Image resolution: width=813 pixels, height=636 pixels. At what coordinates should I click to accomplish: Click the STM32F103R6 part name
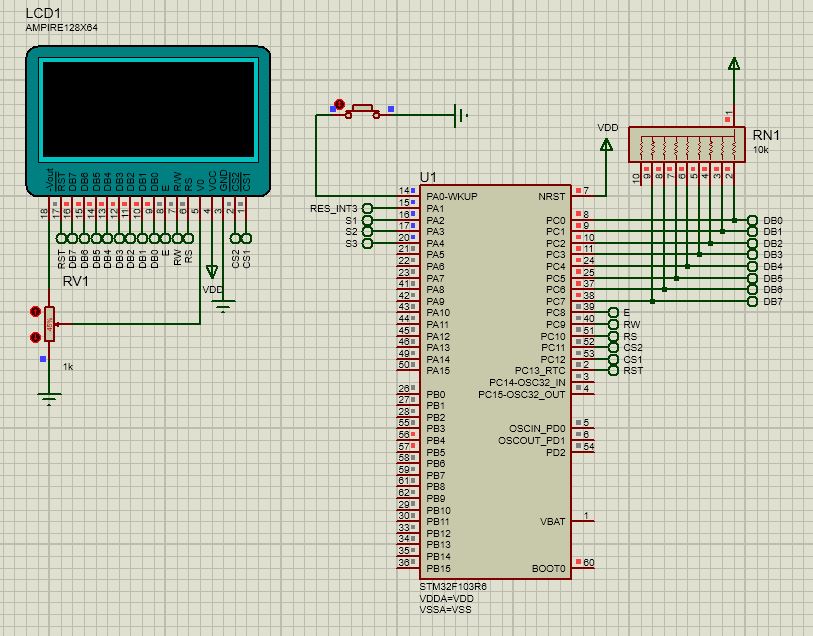click(453, 587)
